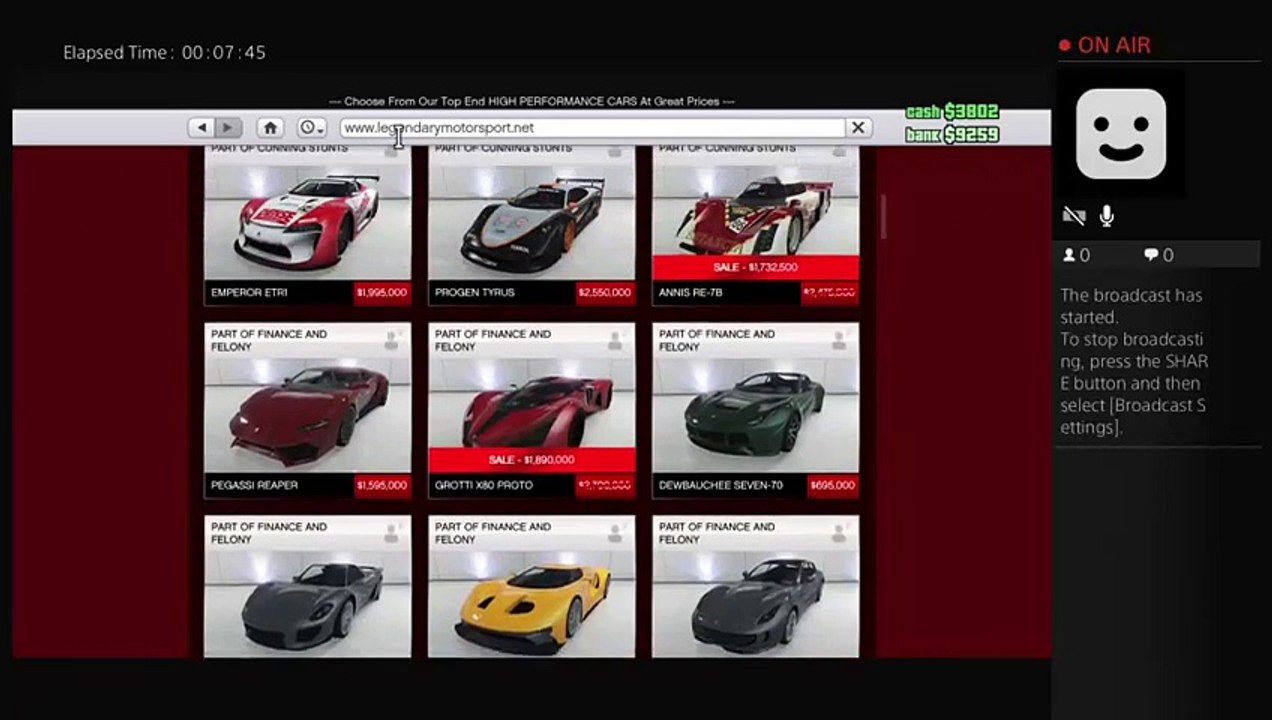Screen dimensions: 1272x720
Task: Go back with the browser back arrow
Action: pyautogui.click(x=202, y=128)
